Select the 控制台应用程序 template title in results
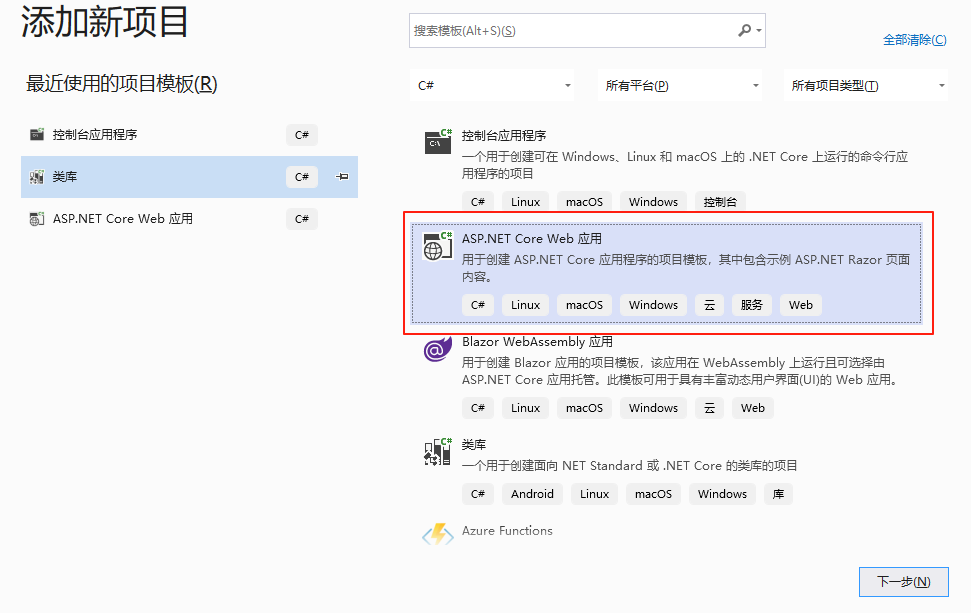 tap(504, 136)
